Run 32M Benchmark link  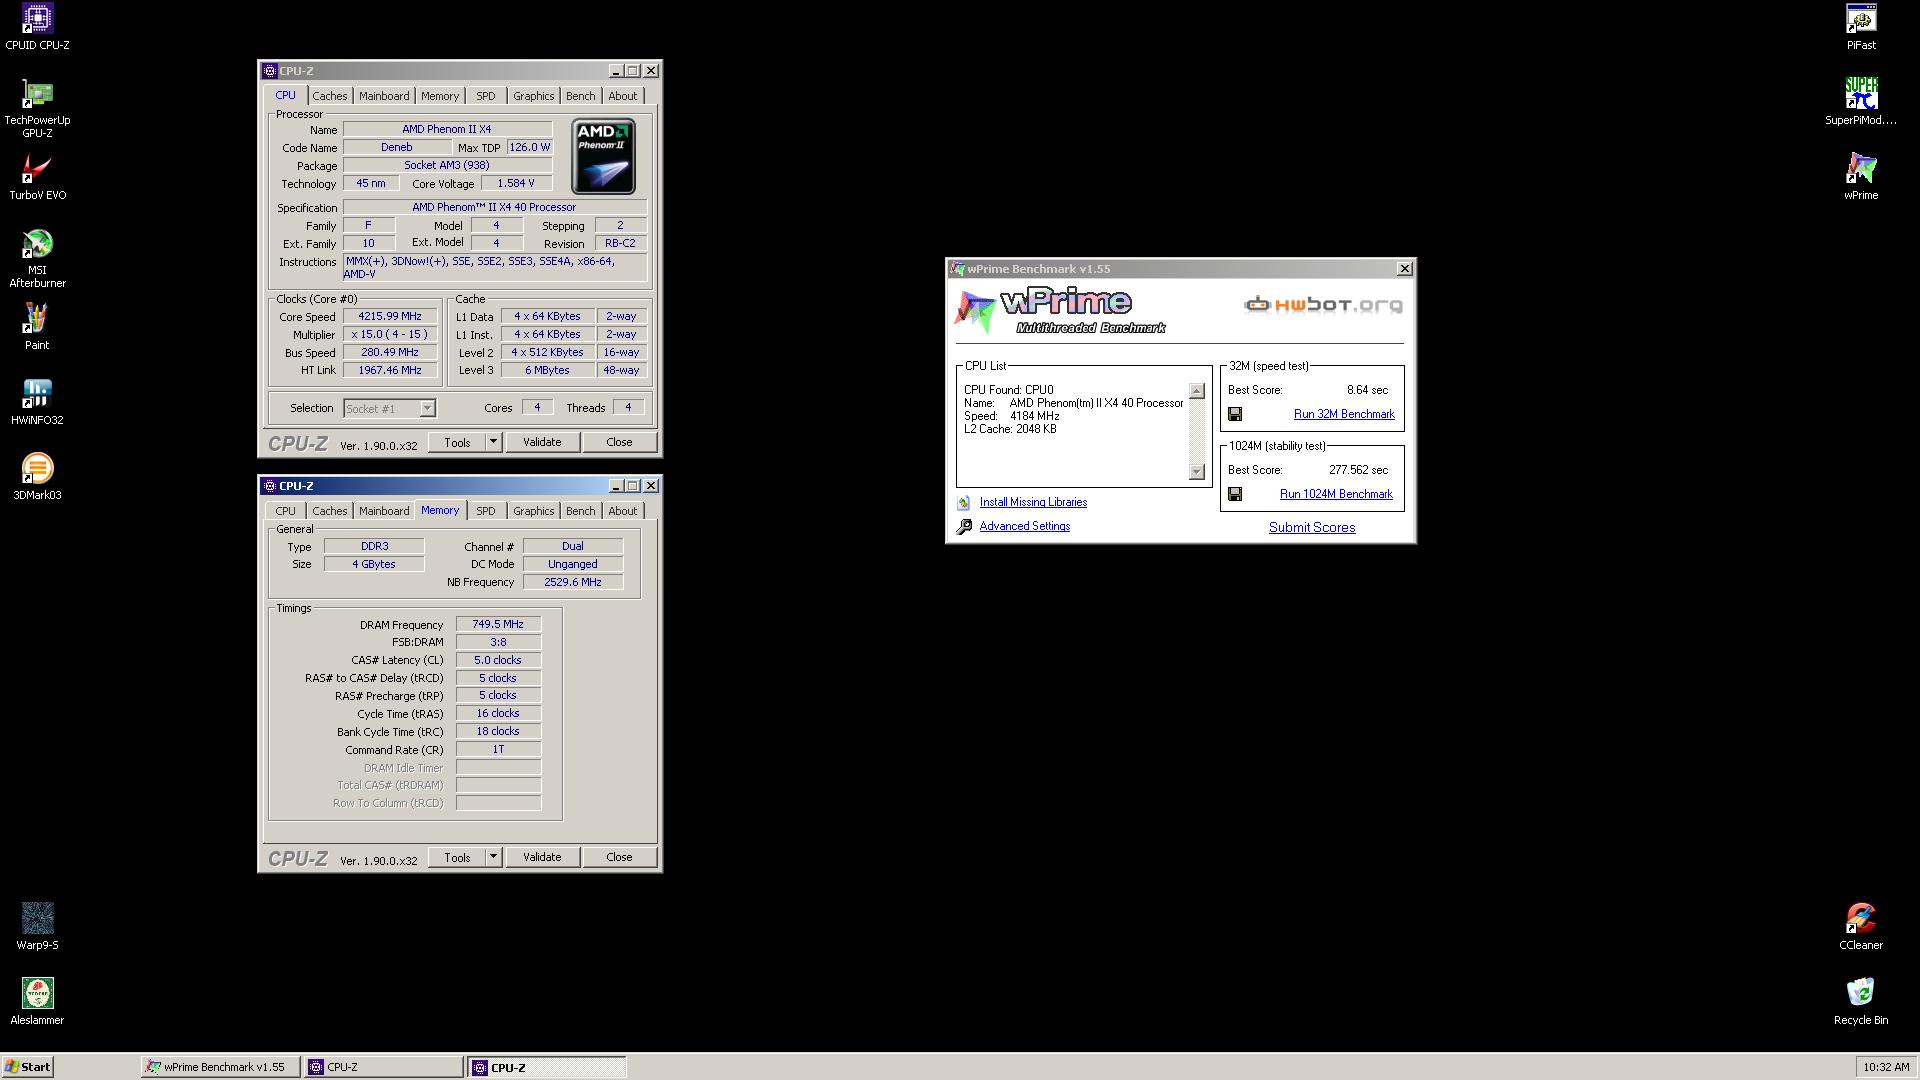tap(1344, 414)
